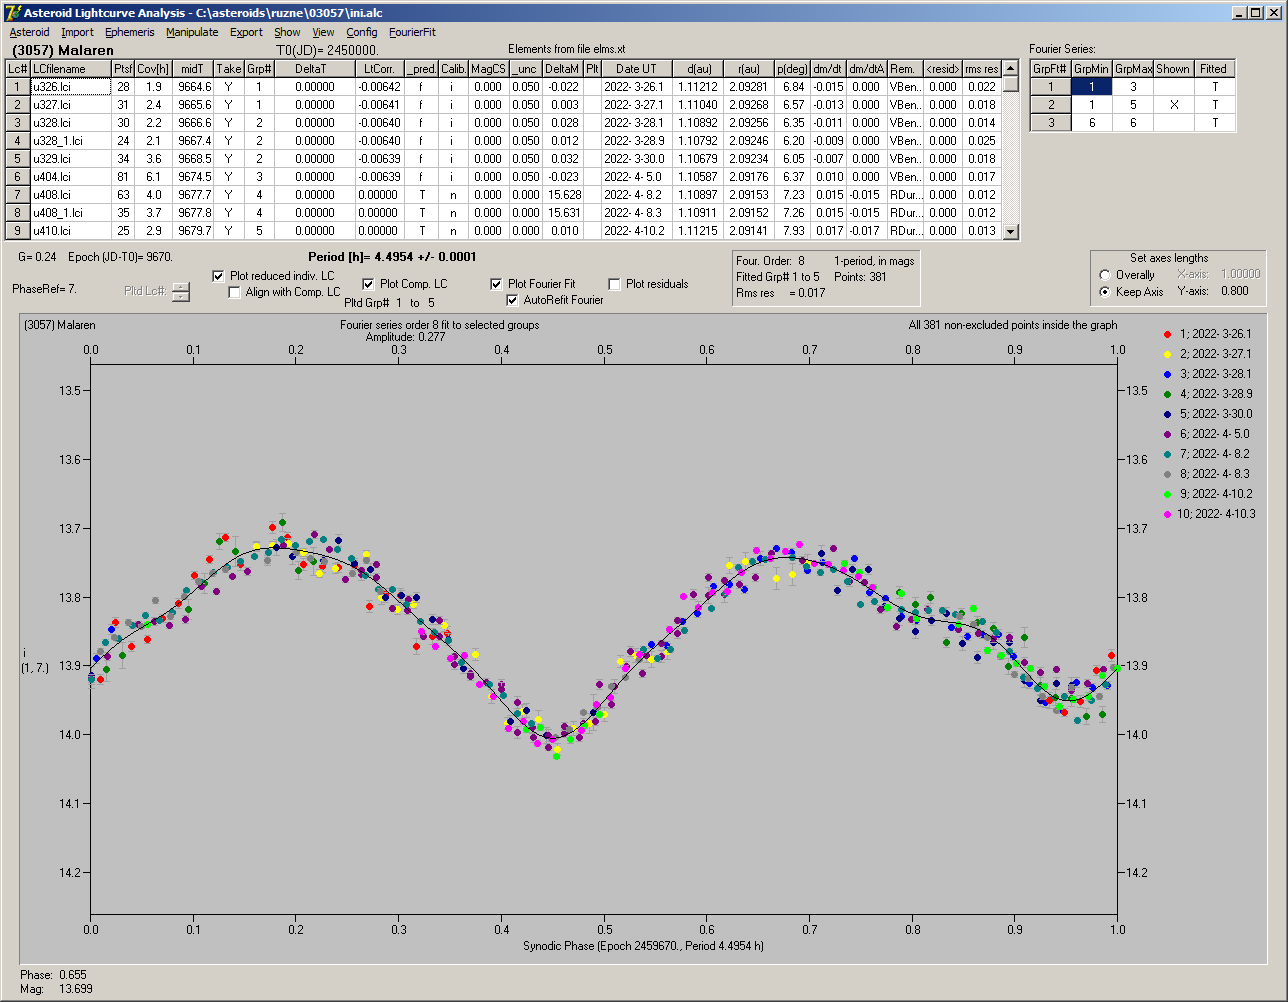
Task: Open the Show menu
Action: (x=287, y=32)
